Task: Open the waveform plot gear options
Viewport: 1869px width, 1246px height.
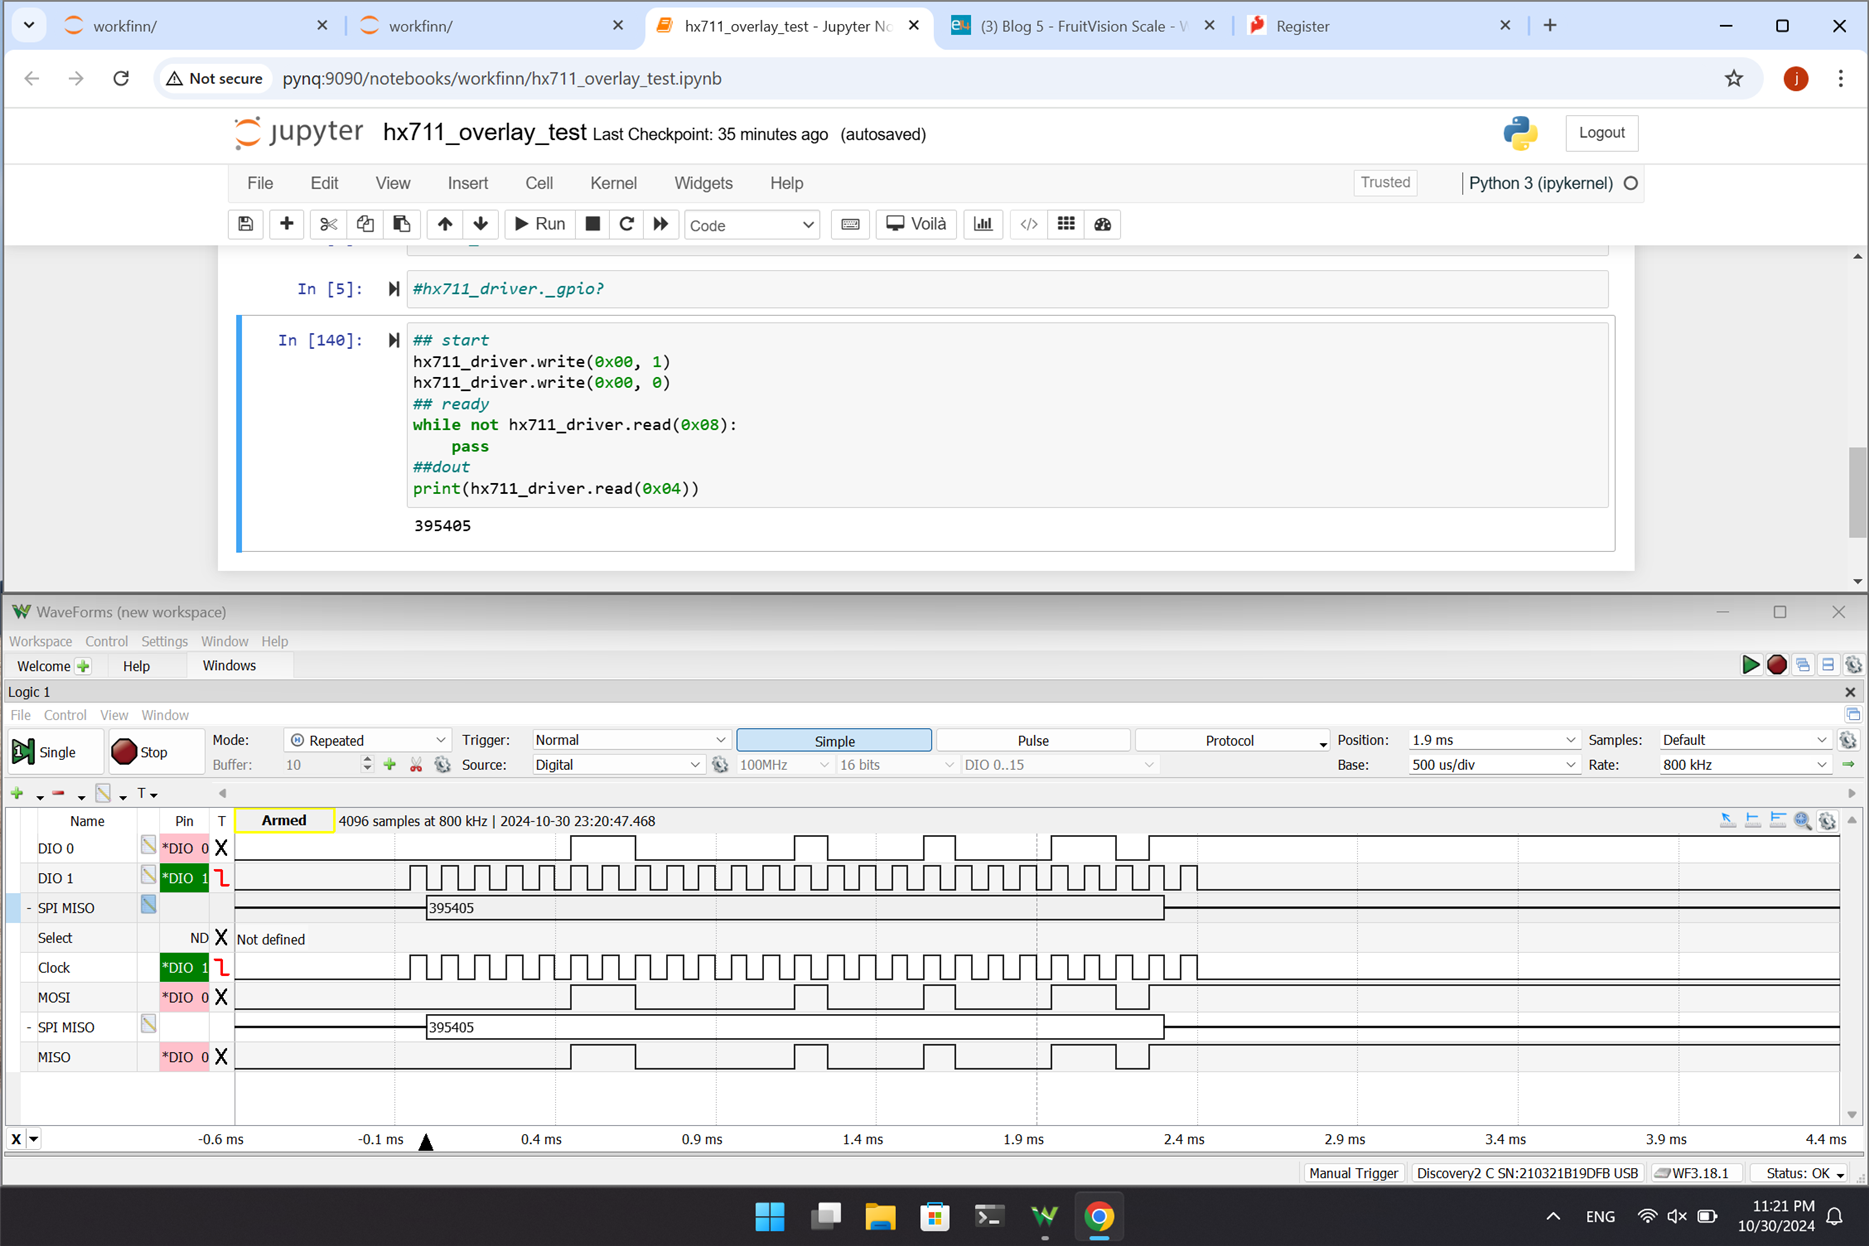Action: point(1828,821)
